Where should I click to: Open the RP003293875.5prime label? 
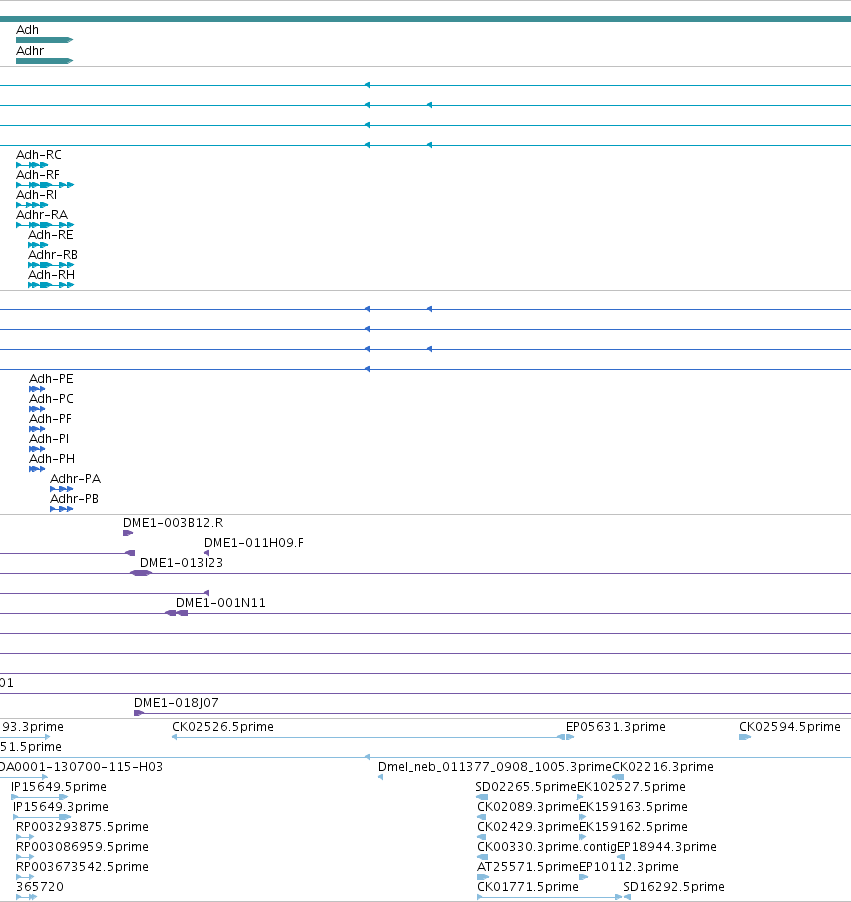pyautogui.click(x=82, y=827)
